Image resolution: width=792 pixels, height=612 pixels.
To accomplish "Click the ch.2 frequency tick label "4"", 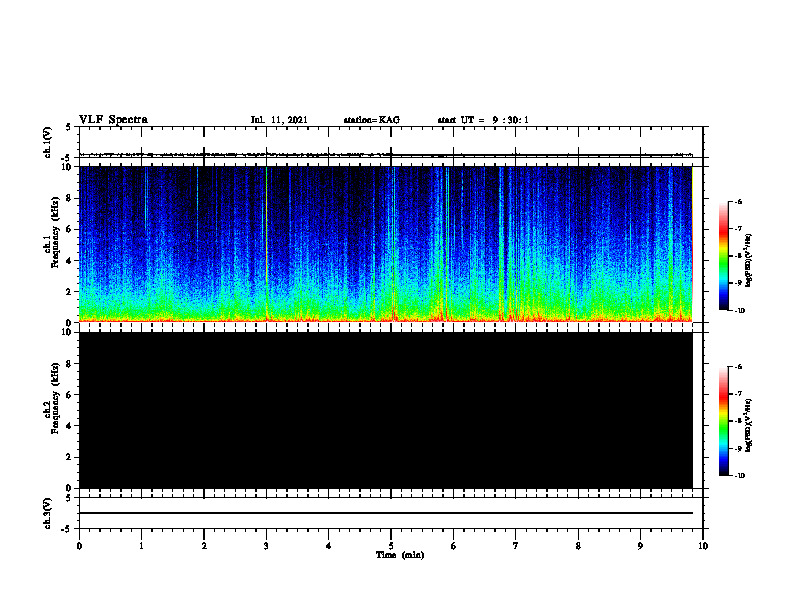I will point(69,426).
